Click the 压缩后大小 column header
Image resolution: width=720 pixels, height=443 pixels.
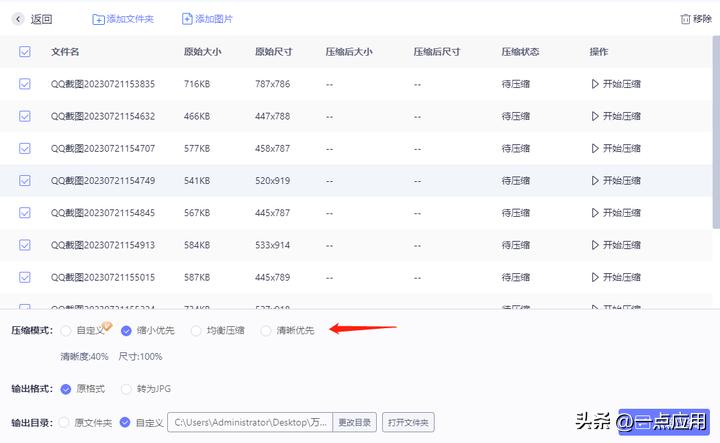click(x=349, y=52)
